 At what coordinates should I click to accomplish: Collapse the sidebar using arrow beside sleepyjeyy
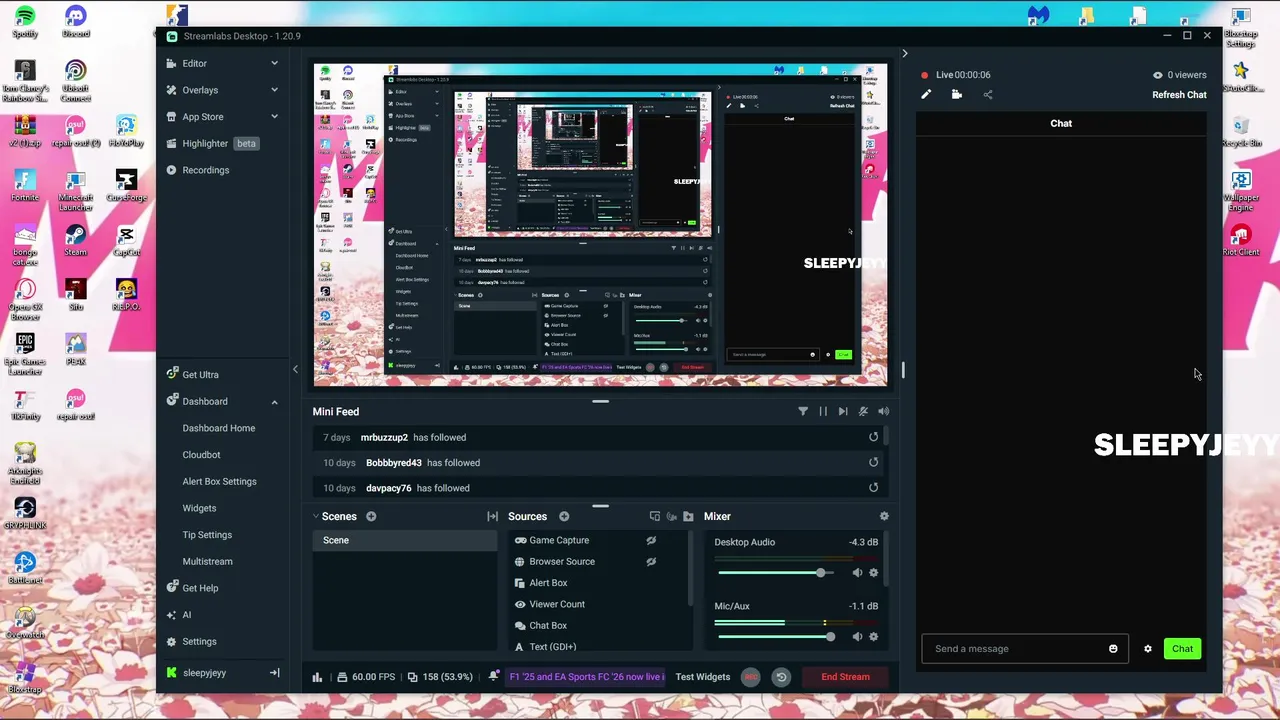pos(274,673)
